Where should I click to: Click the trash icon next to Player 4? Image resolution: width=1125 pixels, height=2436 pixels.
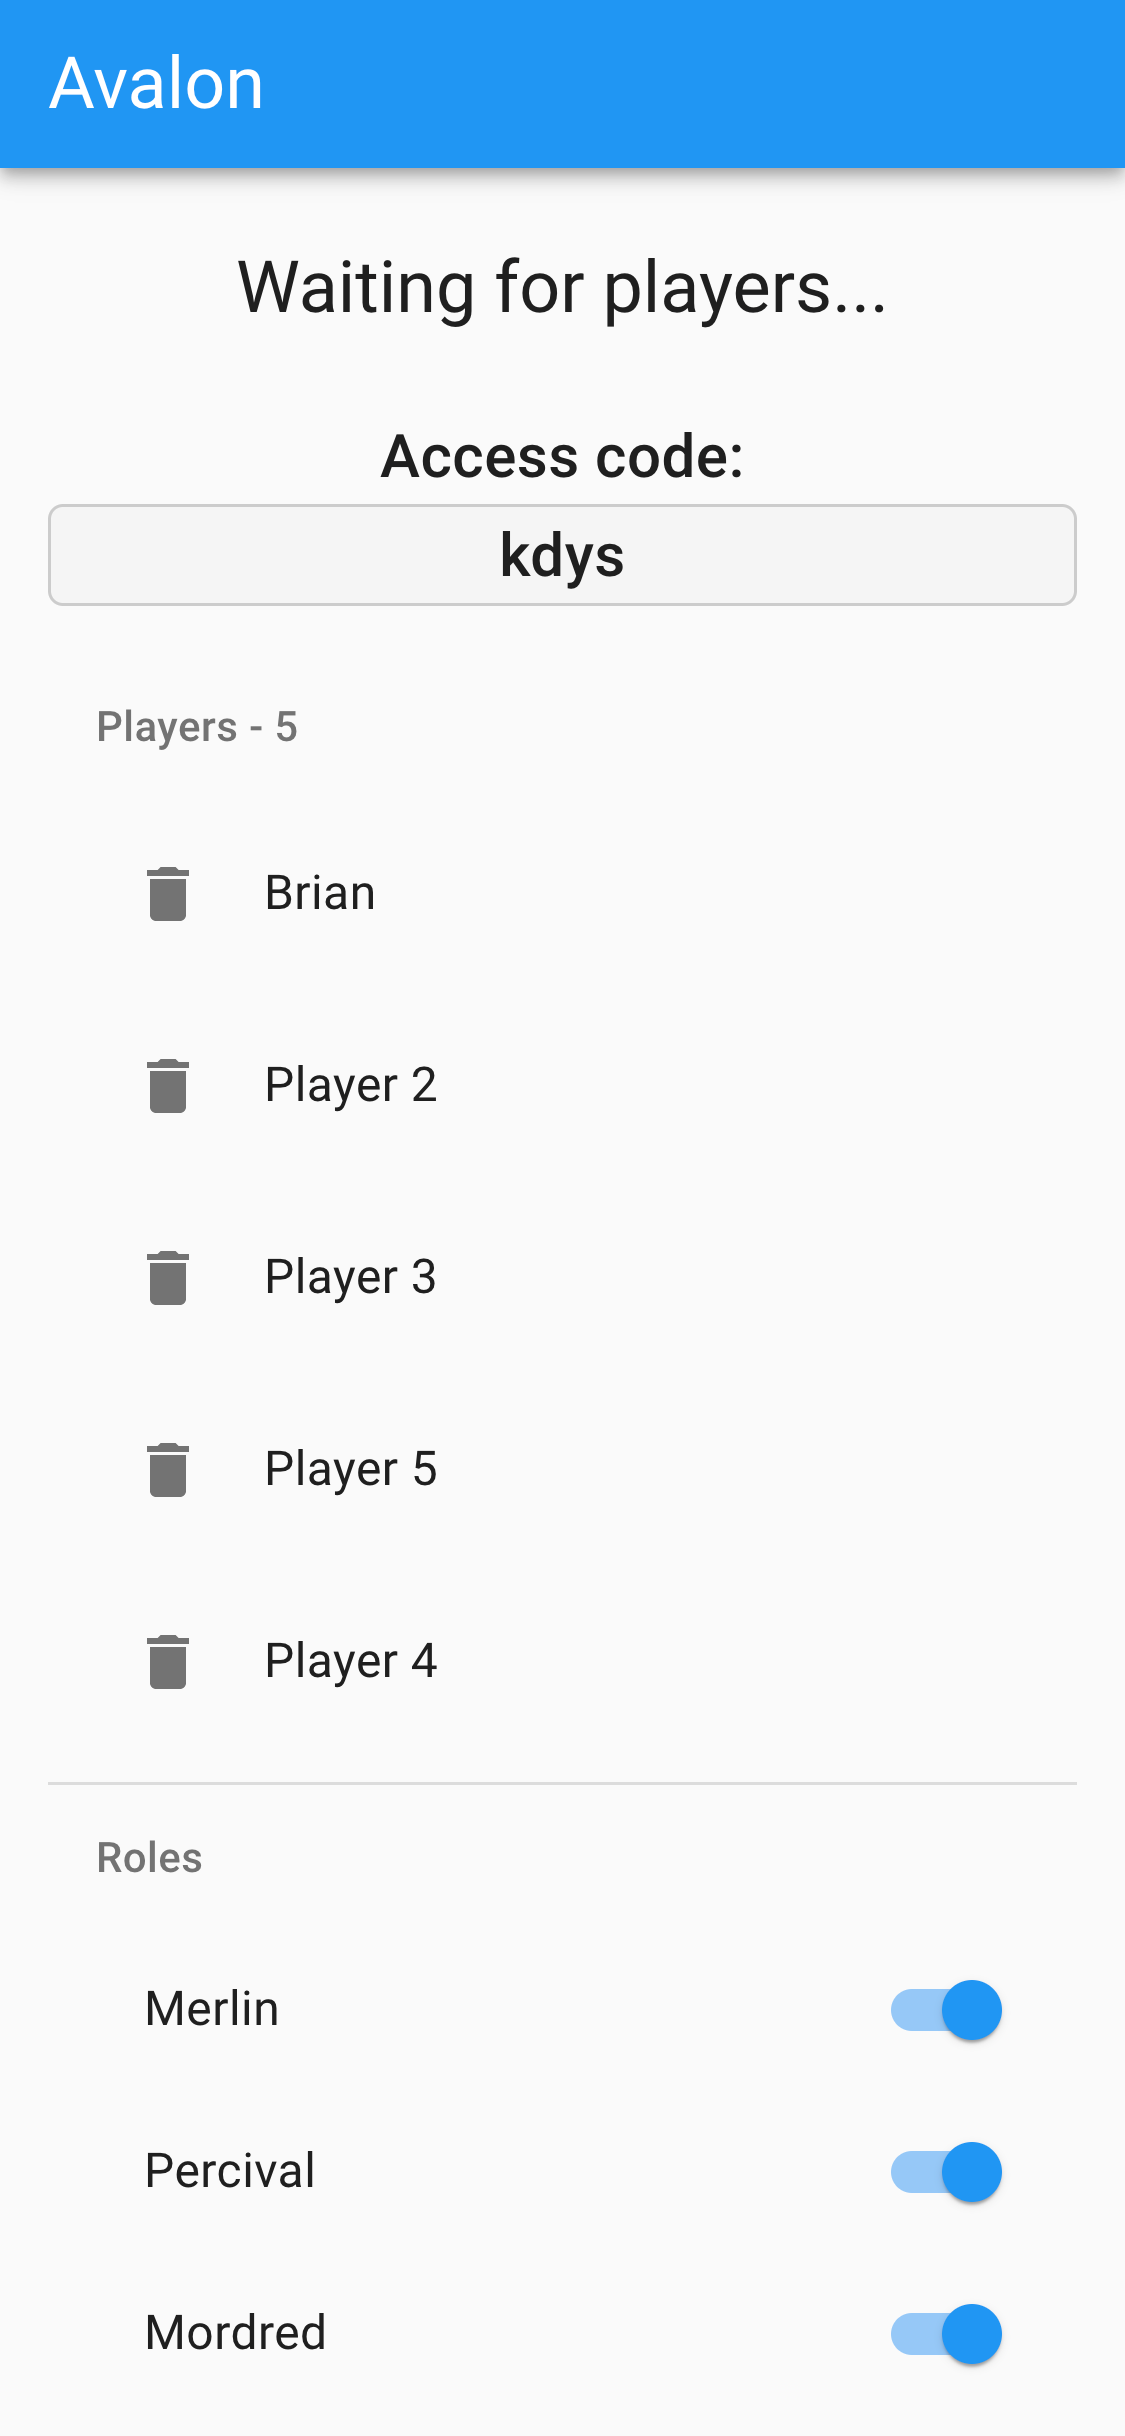pos(168,1661)
